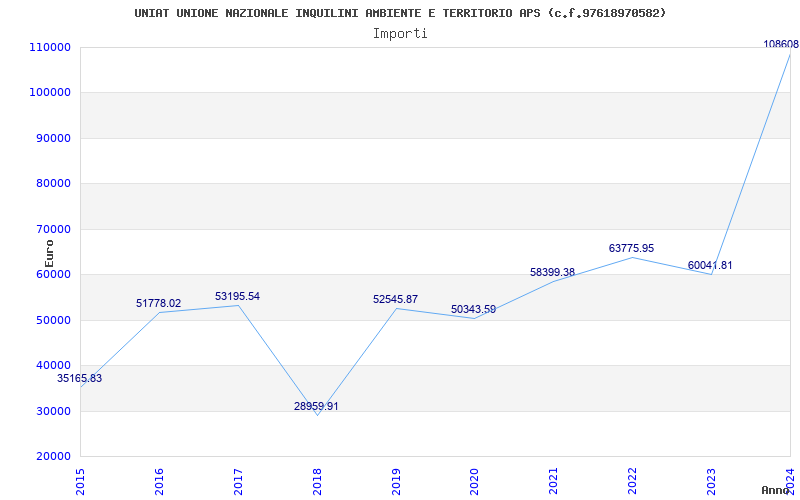Select the Importi subtitle text

click(x=400, y=34)
